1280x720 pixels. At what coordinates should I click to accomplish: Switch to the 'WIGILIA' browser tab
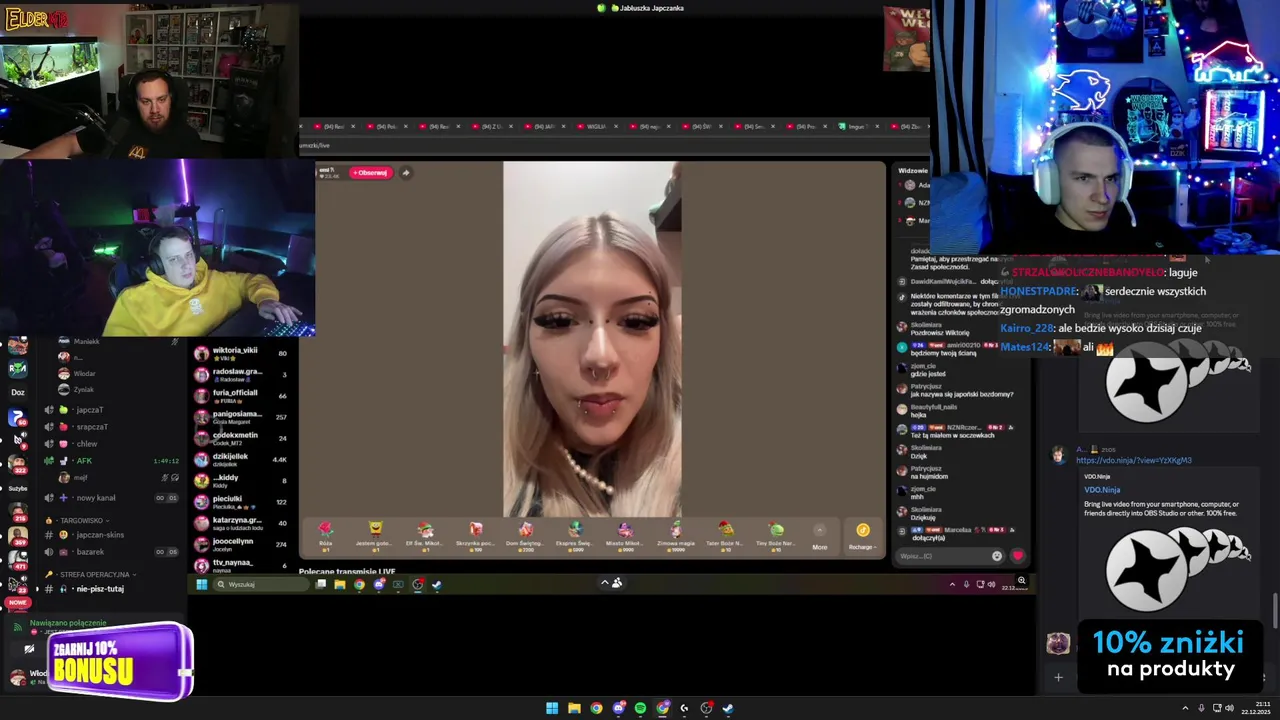coord(596,127)
